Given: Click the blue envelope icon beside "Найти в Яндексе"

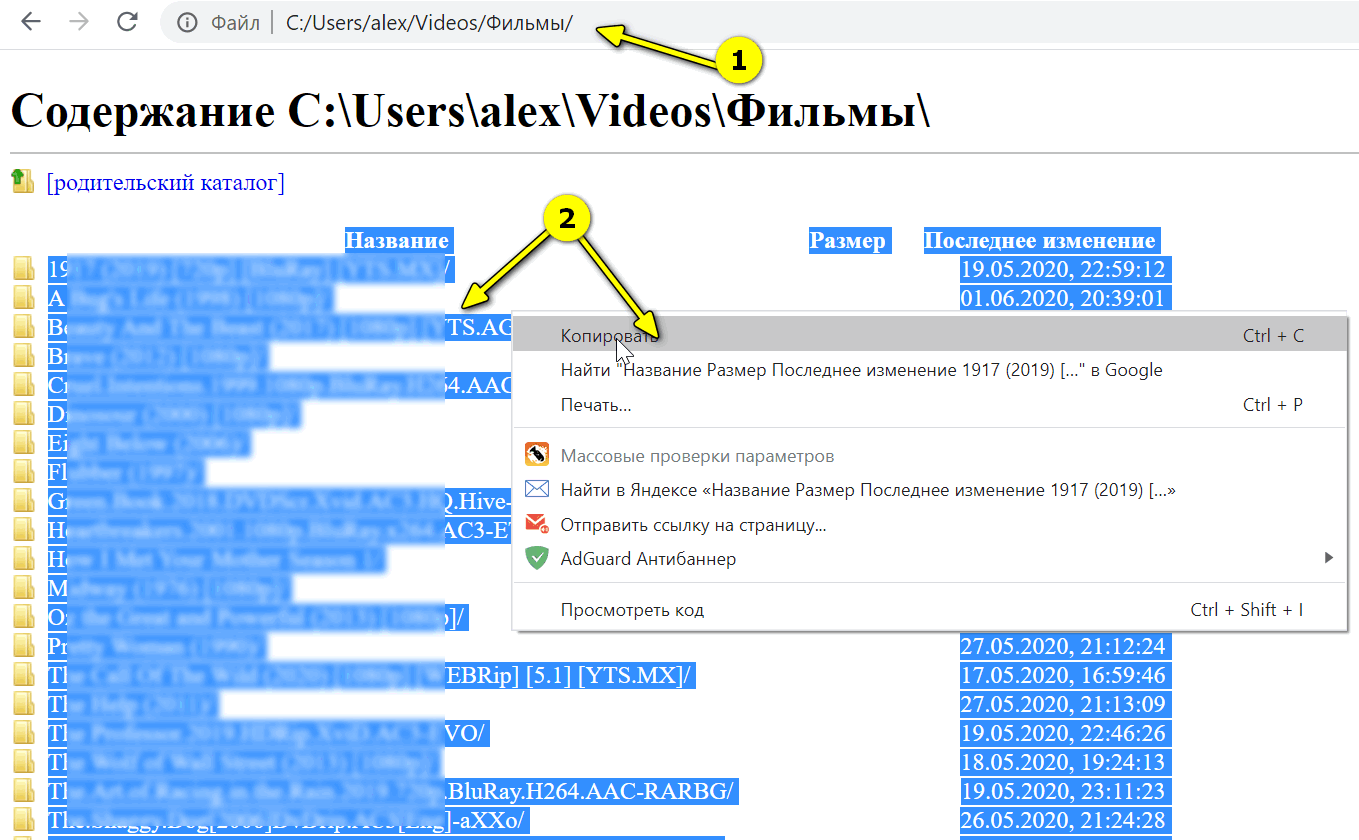Looking at the screenshot, I should (537, 490).
